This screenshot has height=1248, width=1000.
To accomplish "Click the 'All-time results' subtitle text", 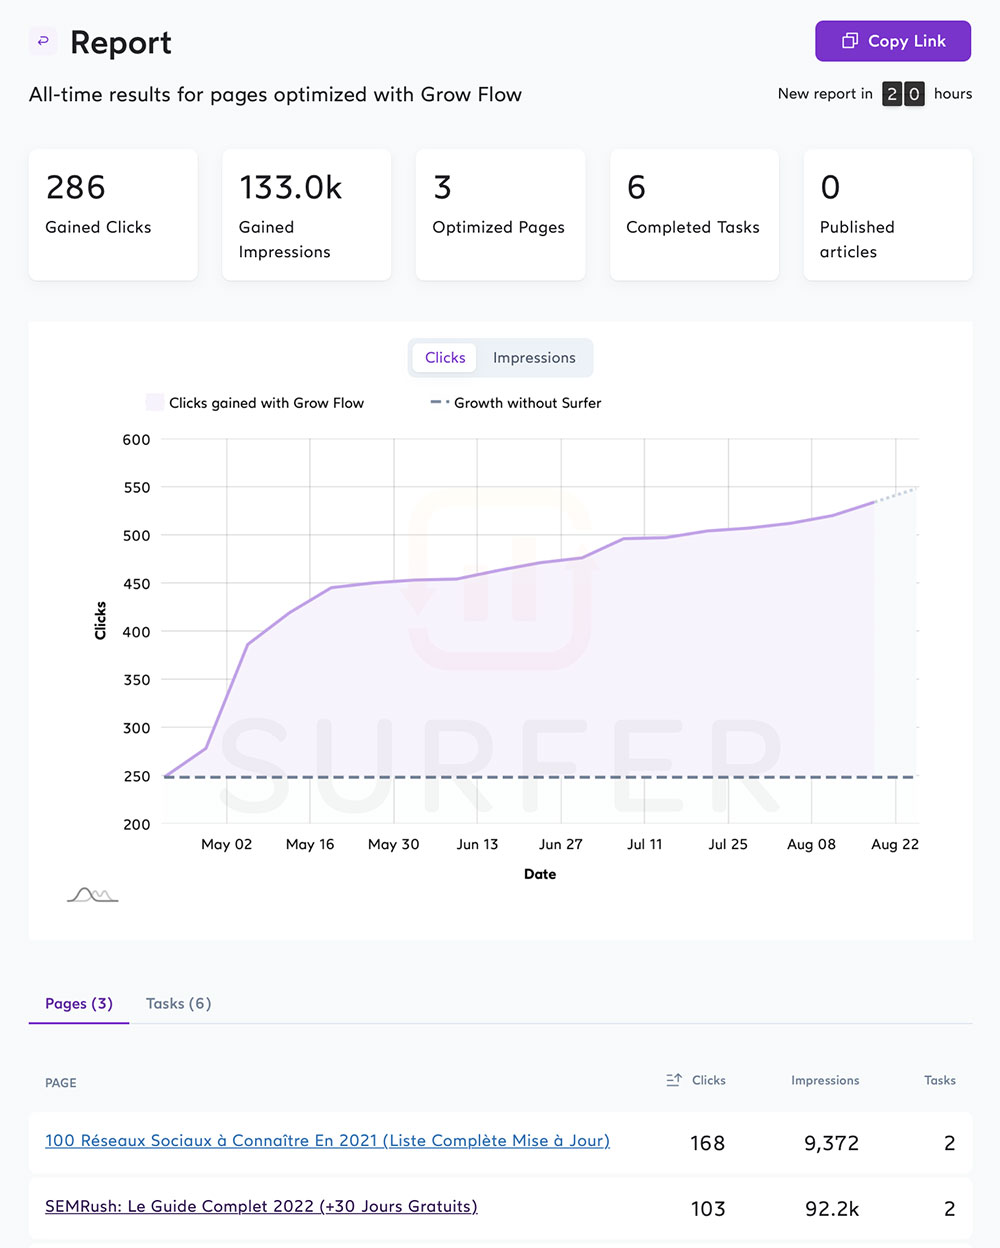I will [275, 94].
